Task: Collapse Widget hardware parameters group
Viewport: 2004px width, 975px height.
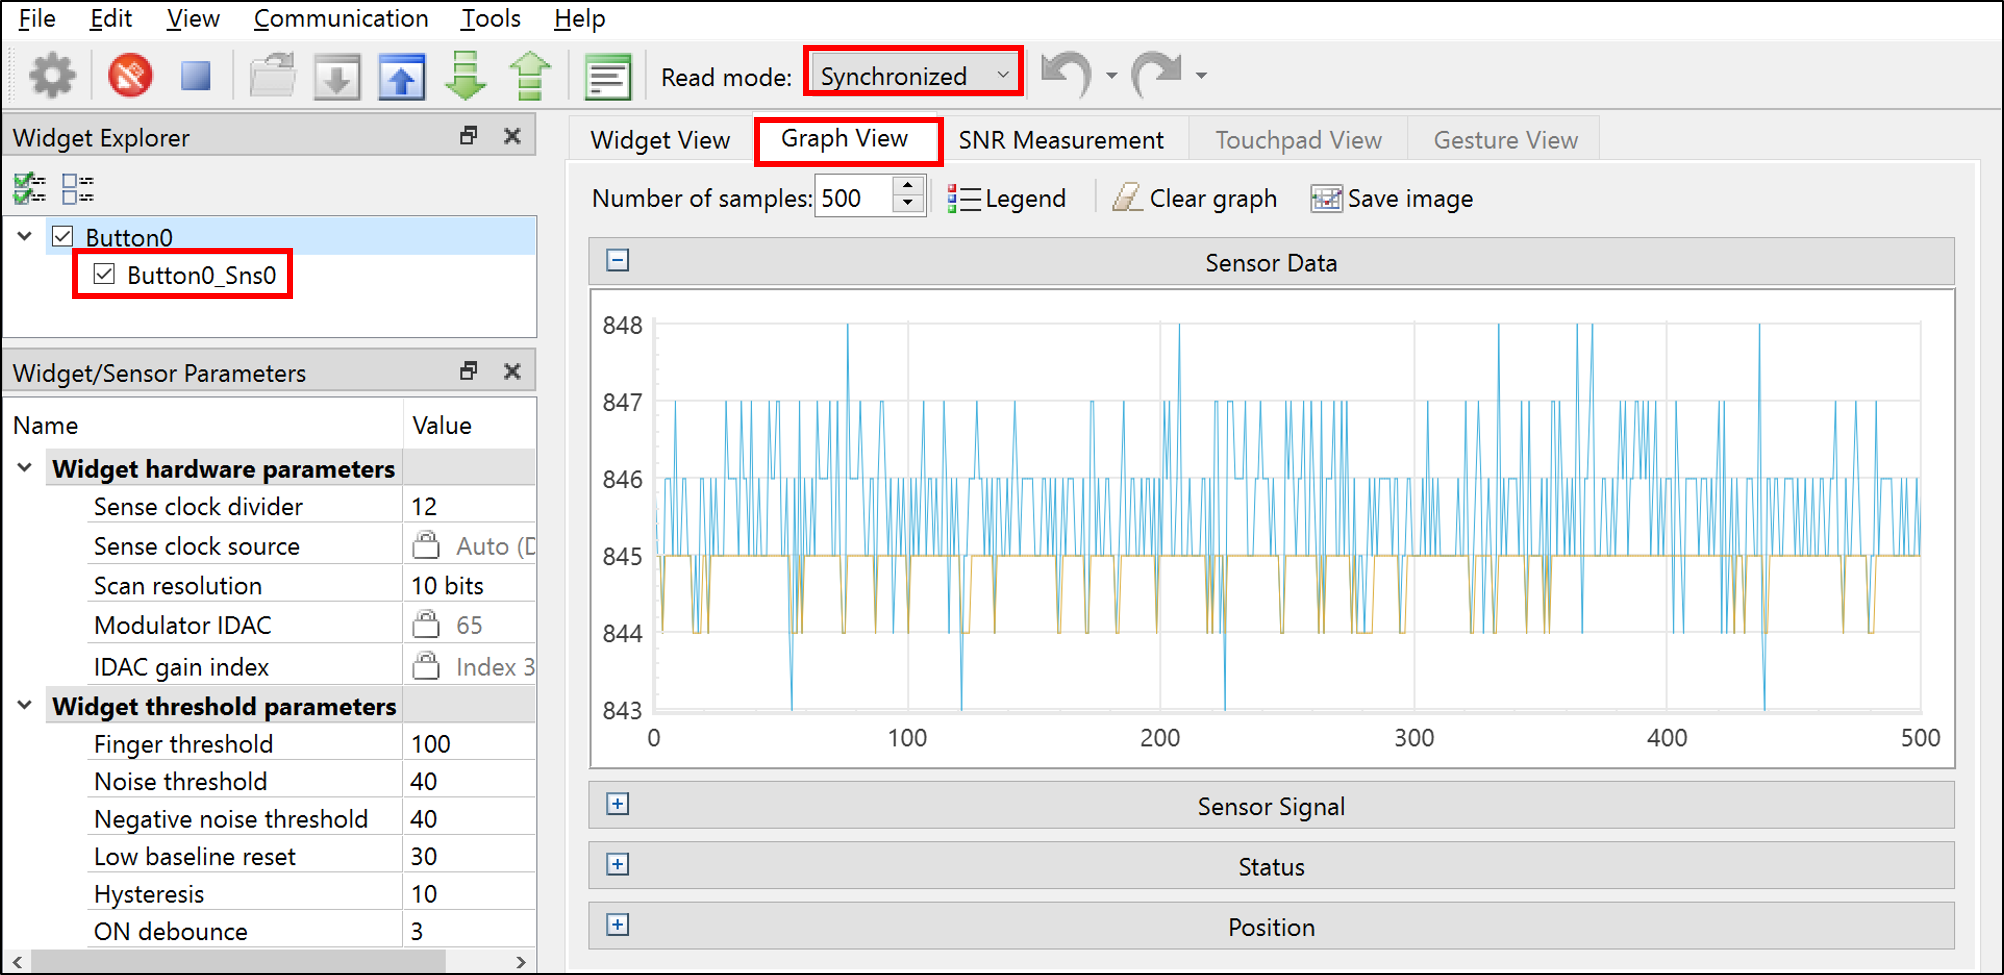Action: (25, 468)
